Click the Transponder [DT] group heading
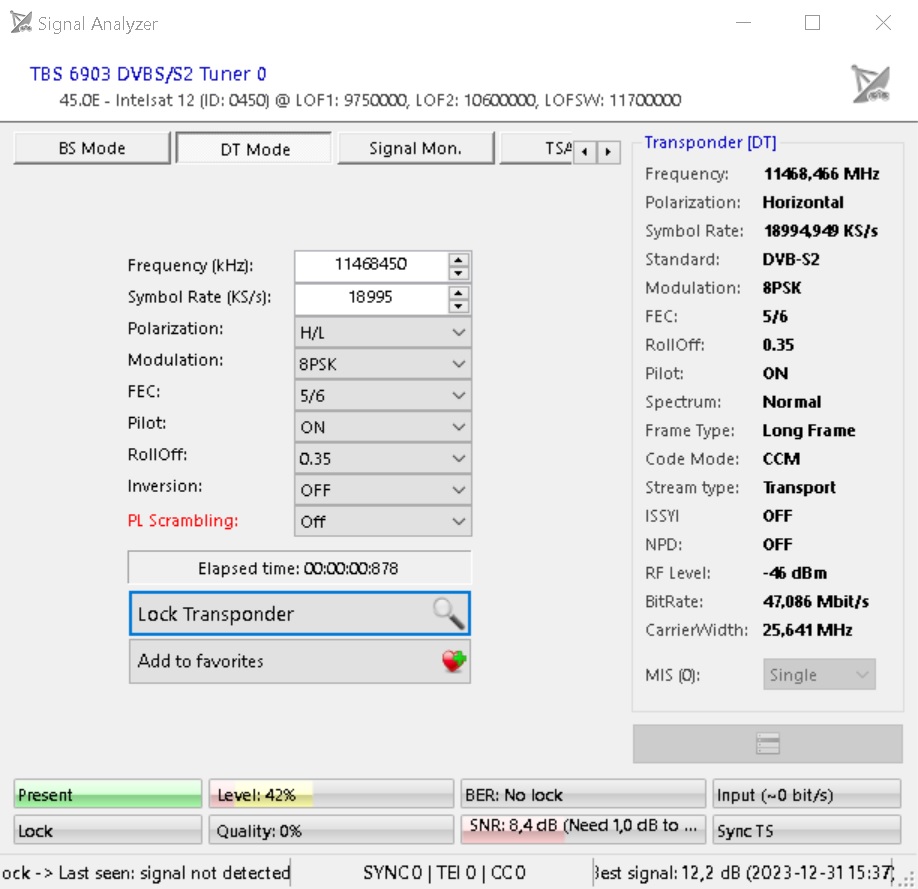918x889 pixels. (710, 142)
